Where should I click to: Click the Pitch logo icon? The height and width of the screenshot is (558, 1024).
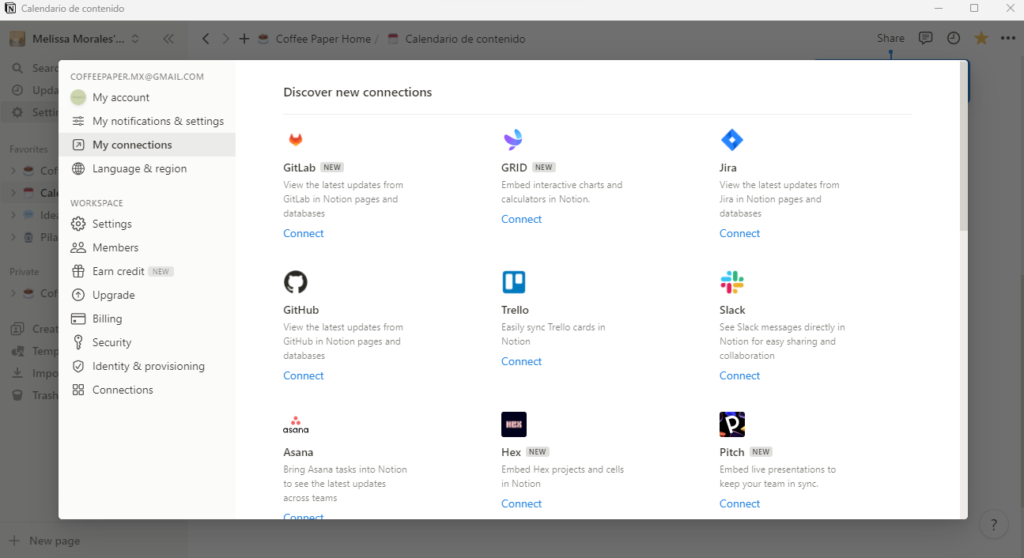click(x=731, y=424)
